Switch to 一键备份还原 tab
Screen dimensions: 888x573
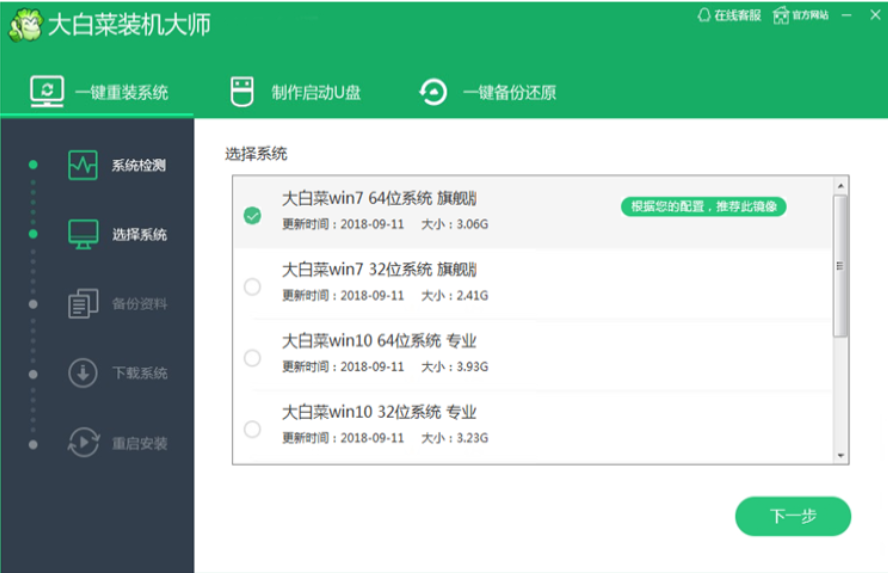[x=508, y=93]
